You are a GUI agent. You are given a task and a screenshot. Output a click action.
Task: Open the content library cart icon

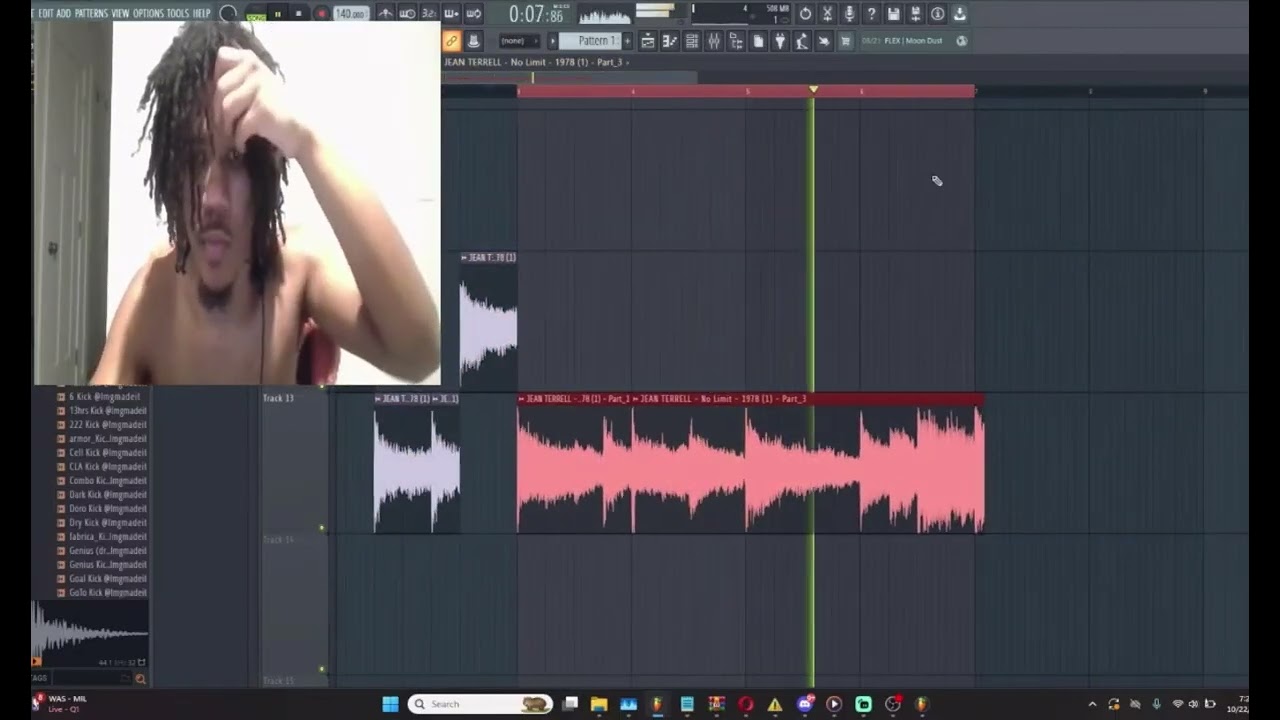point(845,41)
